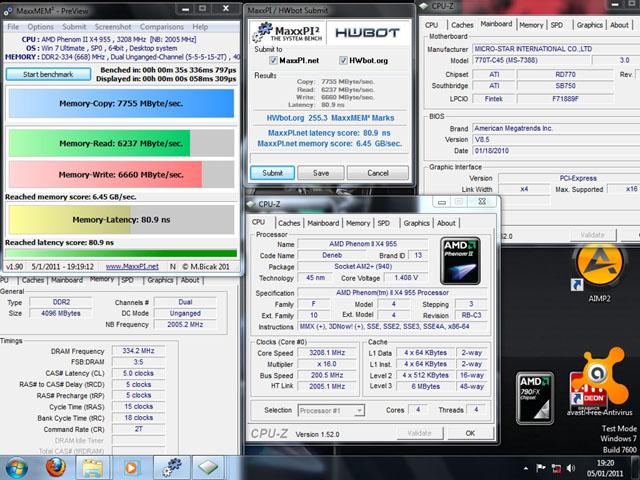Open MaxxMEM Submit menu
The height and width of the screenshot is (480, 640).
click(74, 27)
